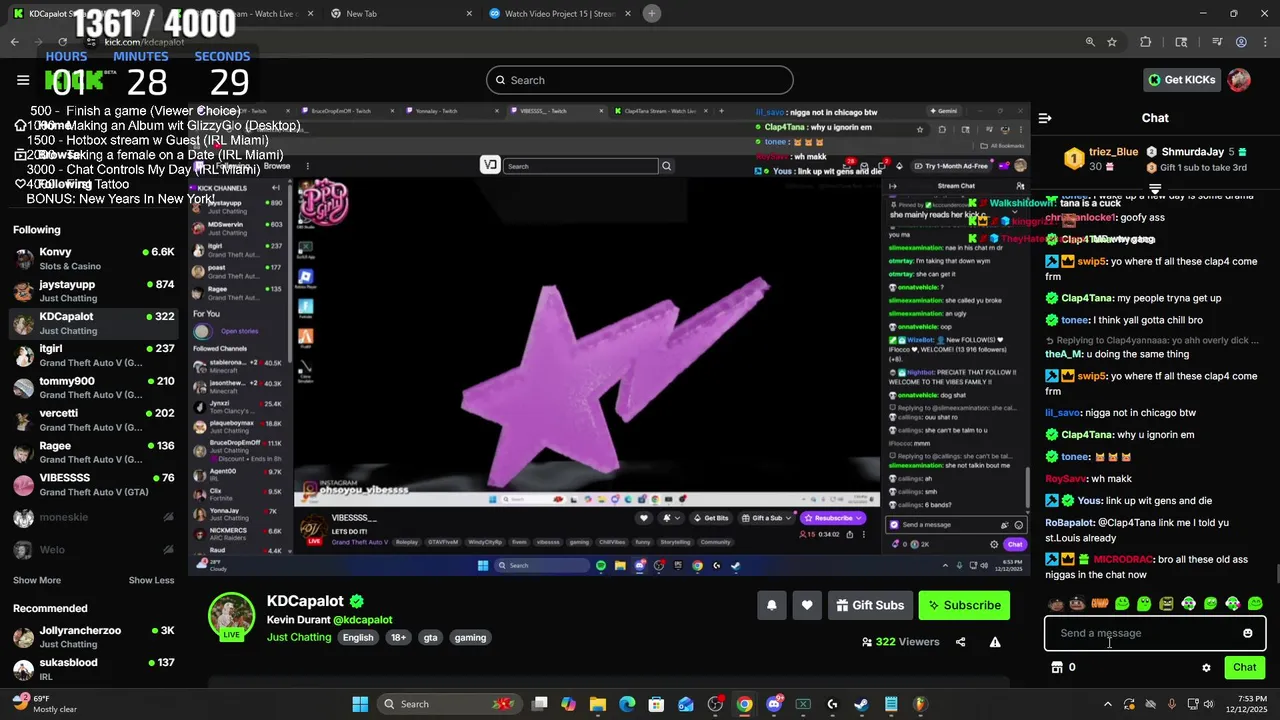Open chat settings gear icon
Viewport: 1280px width, 720px height.
(x=1206, y=667)
